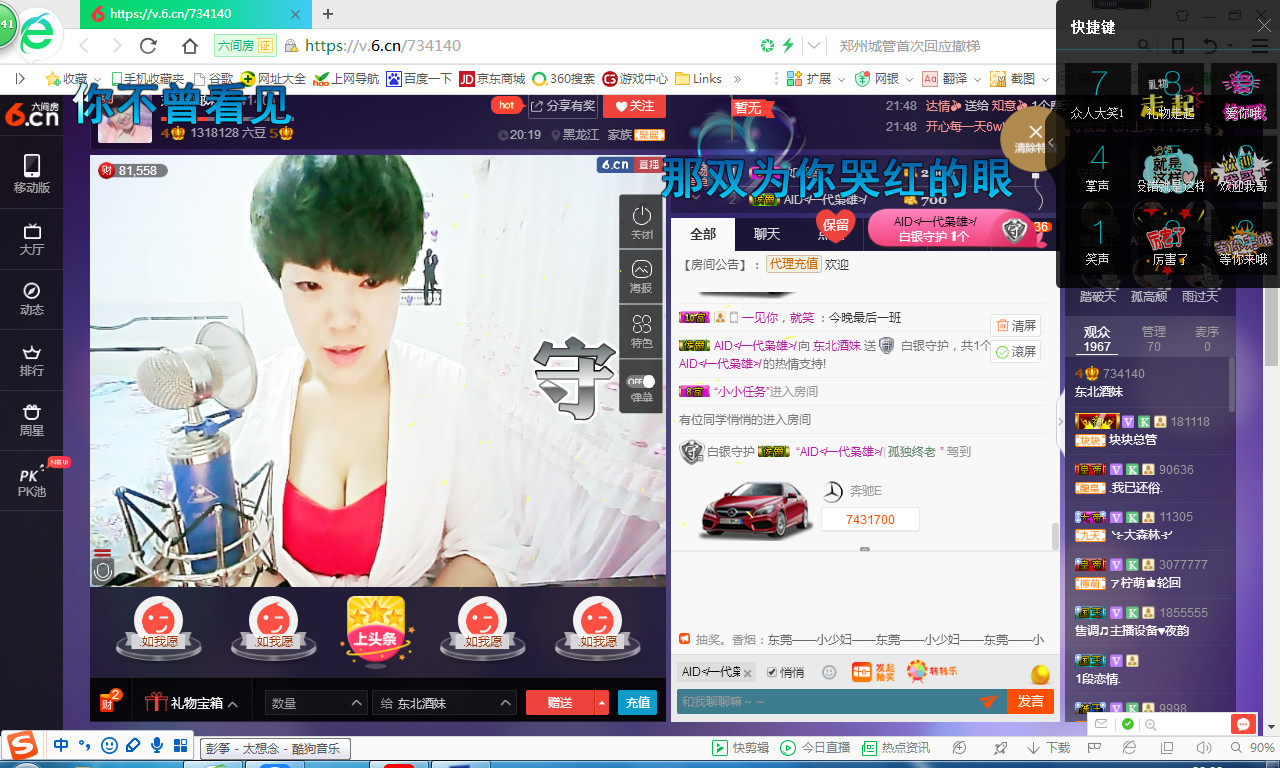Viewport: 1280px width, 768px height.
Task: Open gift recipient 东北酒味 dropdown
Action: click(x=444, y=703)
